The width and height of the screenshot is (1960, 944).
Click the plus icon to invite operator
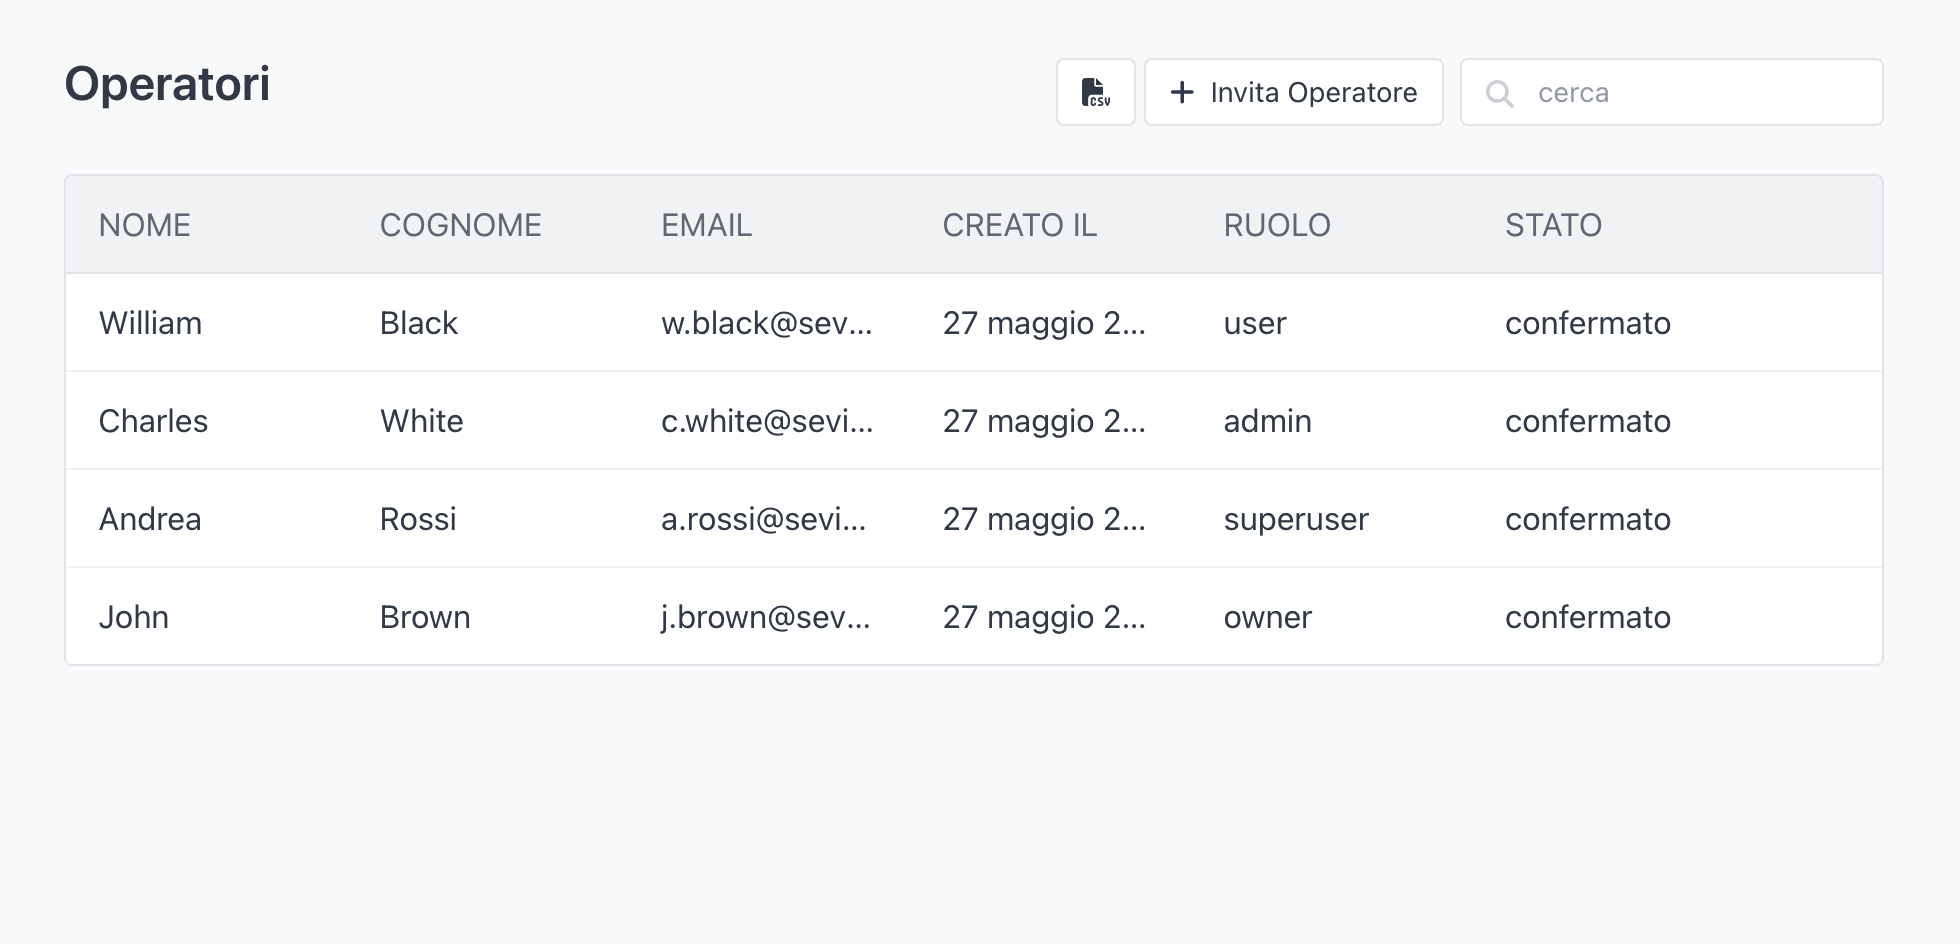pos(1182,92)
